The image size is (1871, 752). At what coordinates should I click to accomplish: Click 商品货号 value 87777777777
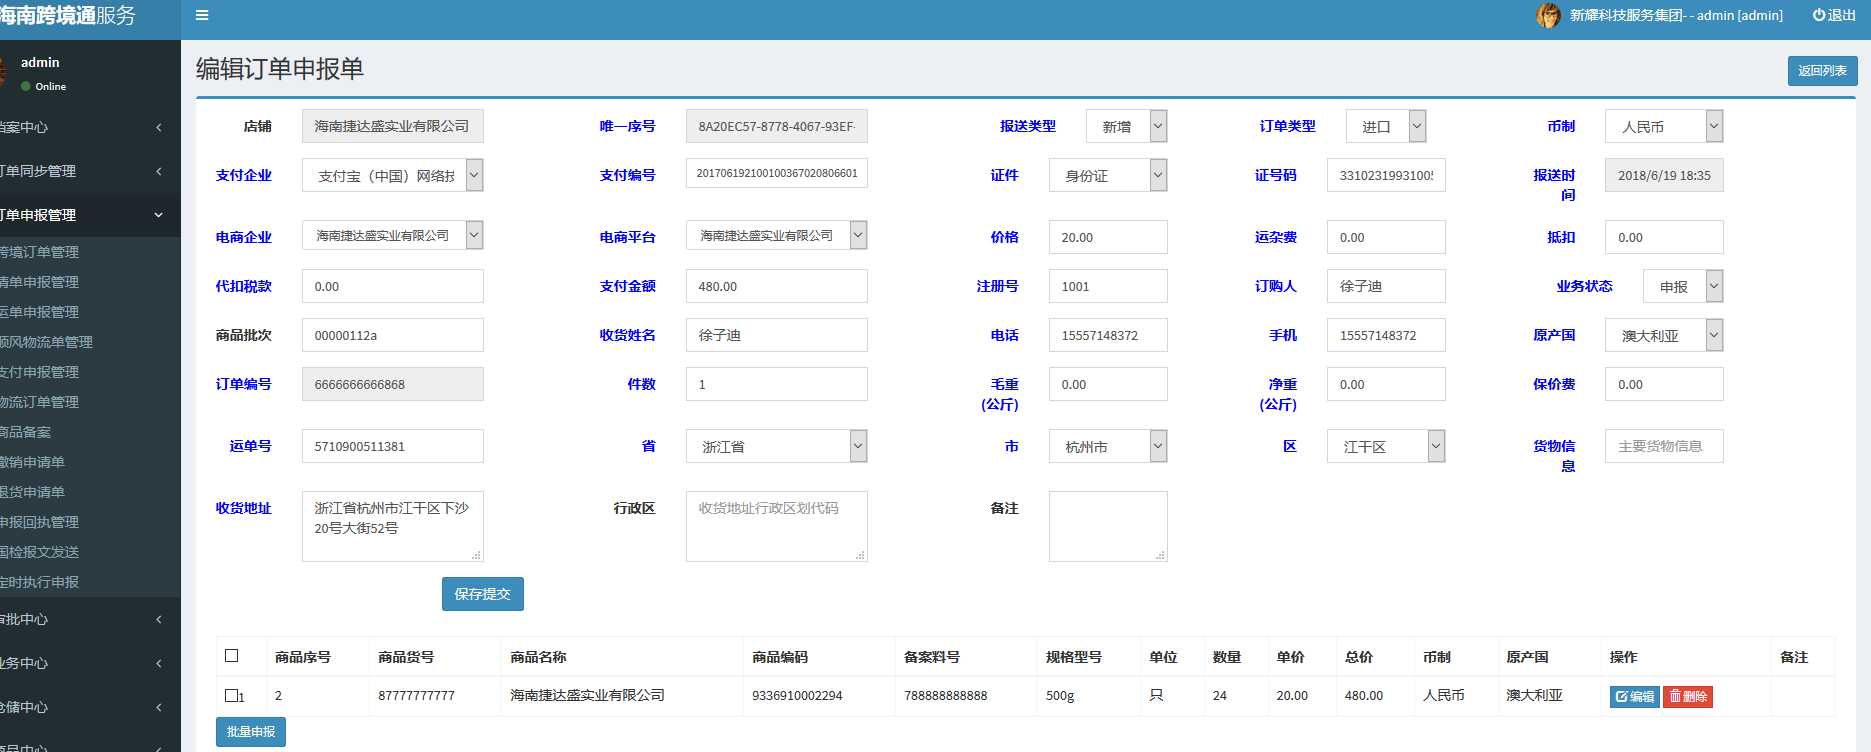416,696
